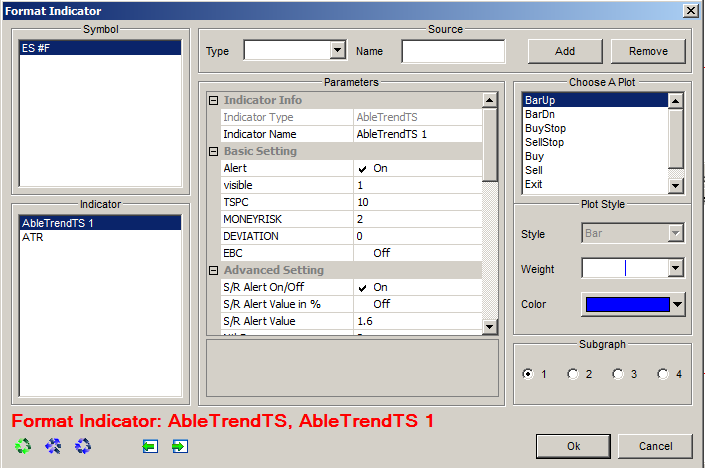Select the Buy plot
Viewport: 705px width, 468px height.
pyautogui.click(x=595, y=156)
